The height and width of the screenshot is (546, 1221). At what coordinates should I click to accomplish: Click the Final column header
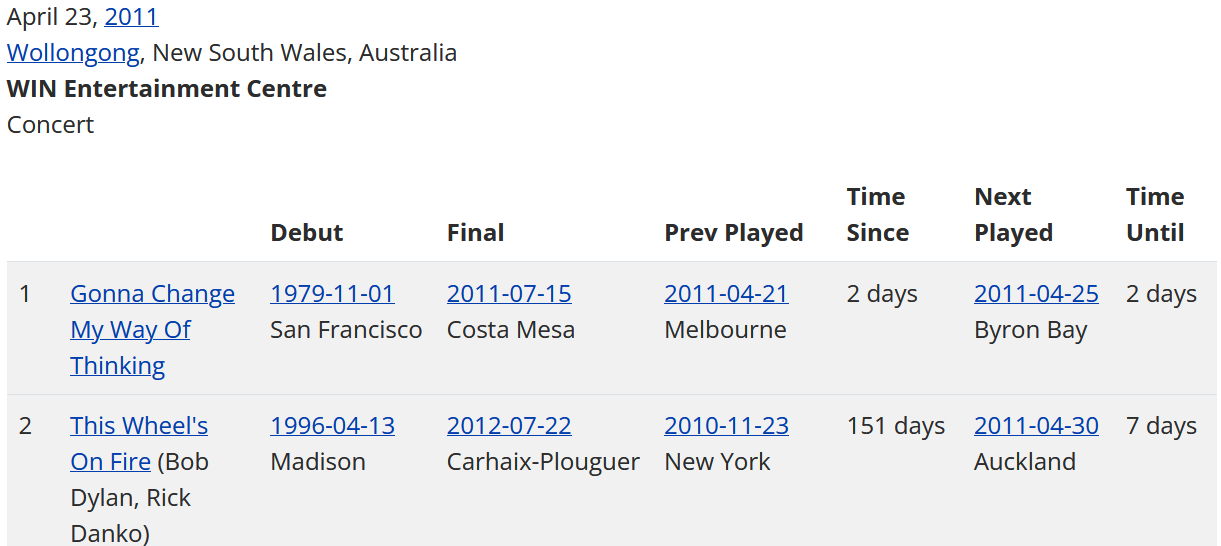coord(475,233)
